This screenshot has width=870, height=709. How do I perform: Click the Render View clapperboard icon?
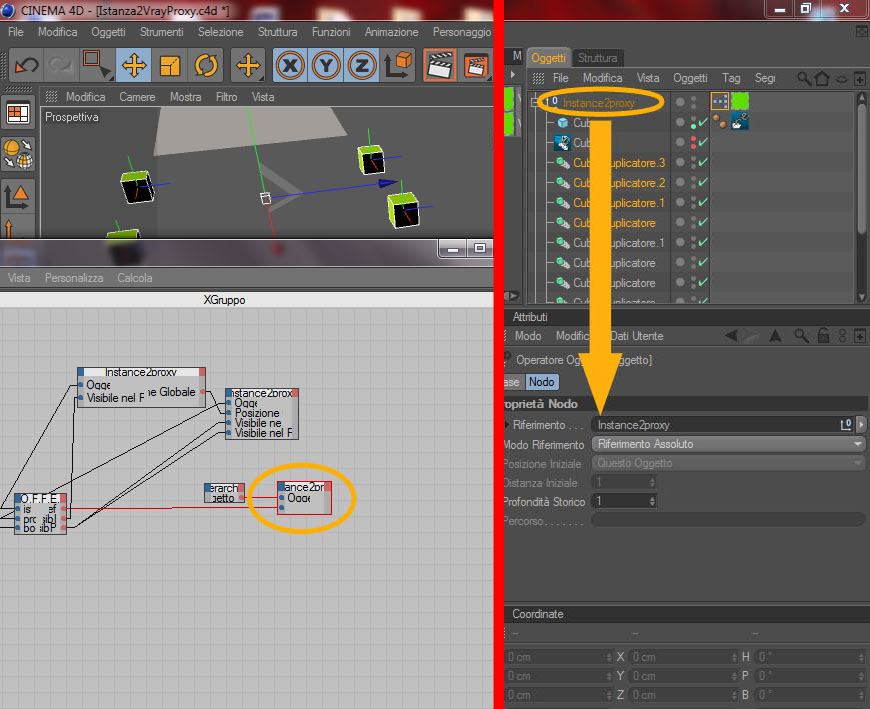439,65
